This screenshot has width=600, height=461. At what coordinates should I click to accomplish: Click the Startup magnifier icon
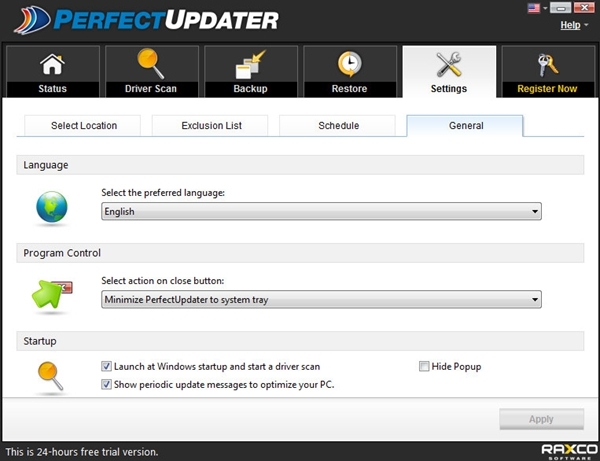click(51, 376)
